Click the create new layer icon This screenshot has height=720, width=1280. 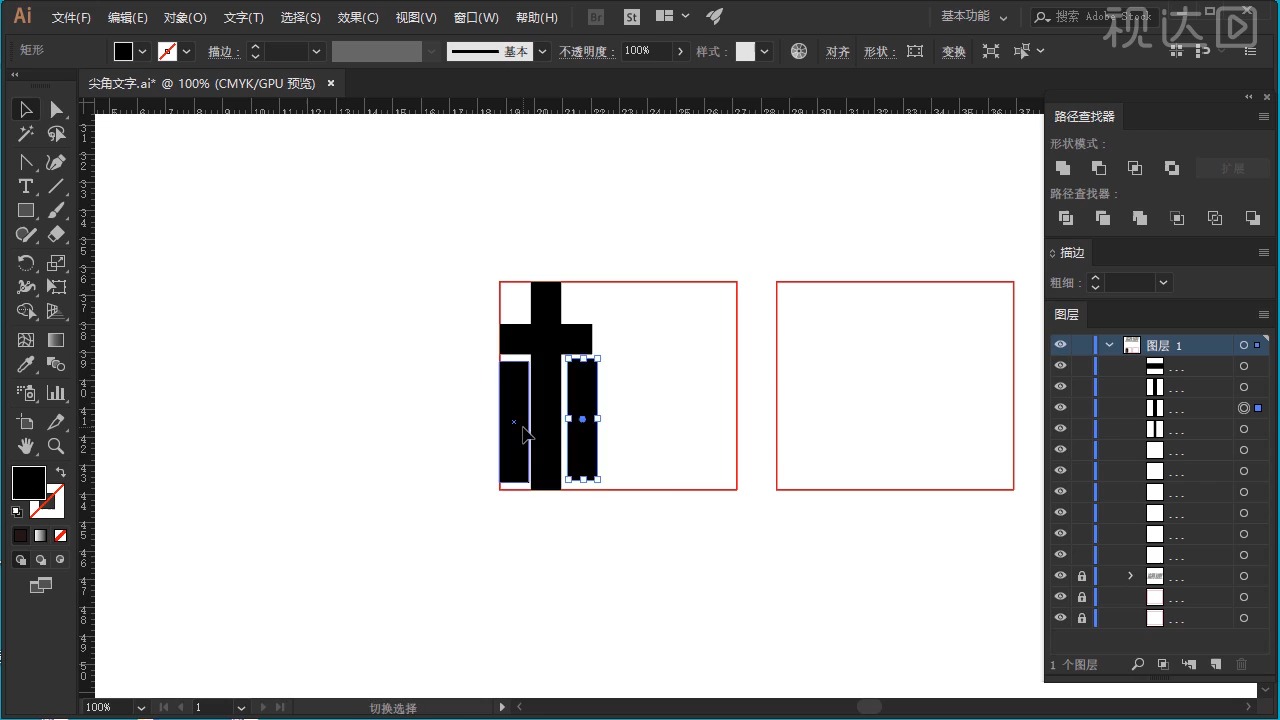1216,664
